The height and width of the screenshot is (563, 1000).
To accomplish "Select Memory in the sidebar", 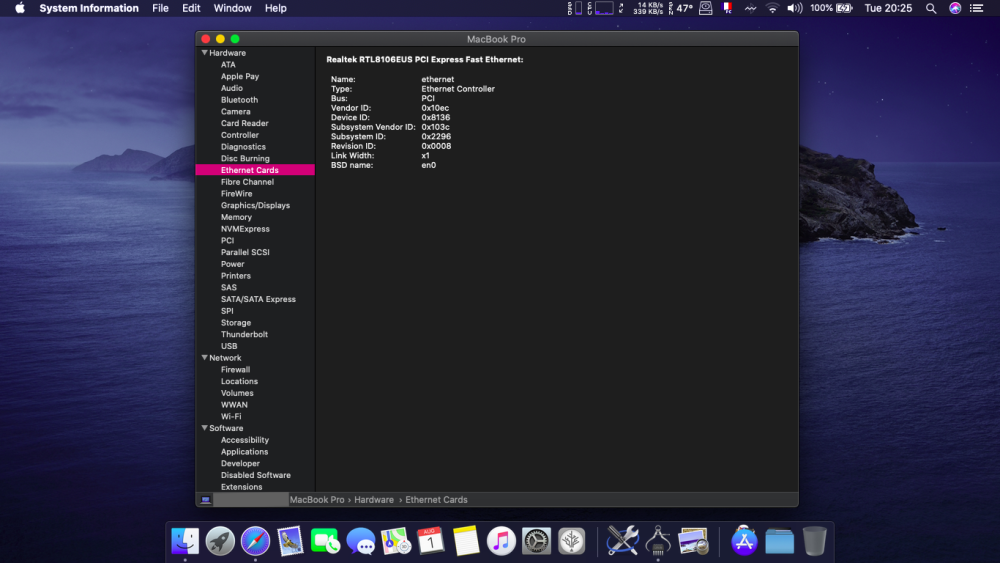I will click(236, 217).
